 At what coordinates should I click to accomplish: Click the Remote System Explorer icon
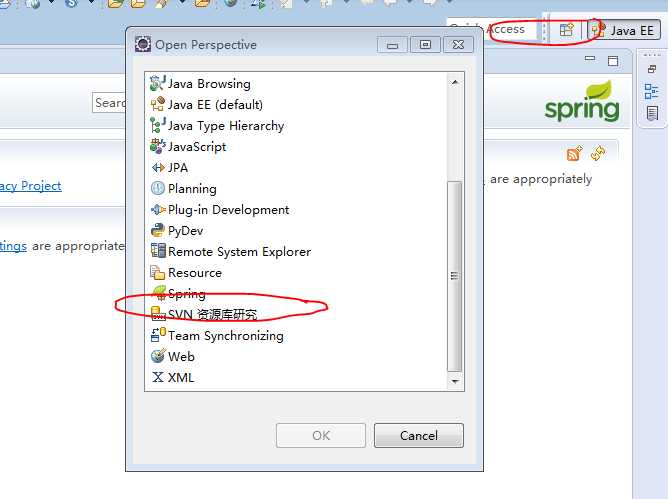(158, 251)
